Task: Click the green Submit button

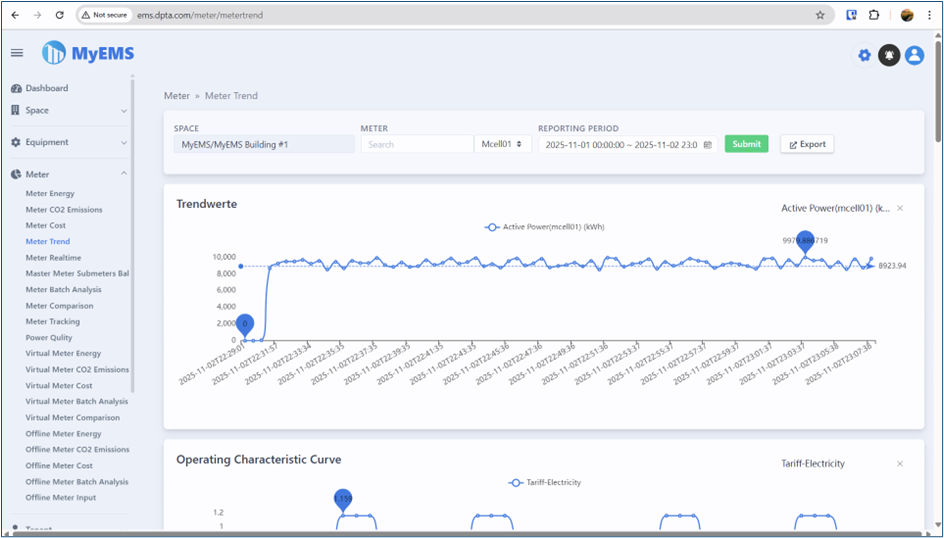Action: click(x=746, y=144)
